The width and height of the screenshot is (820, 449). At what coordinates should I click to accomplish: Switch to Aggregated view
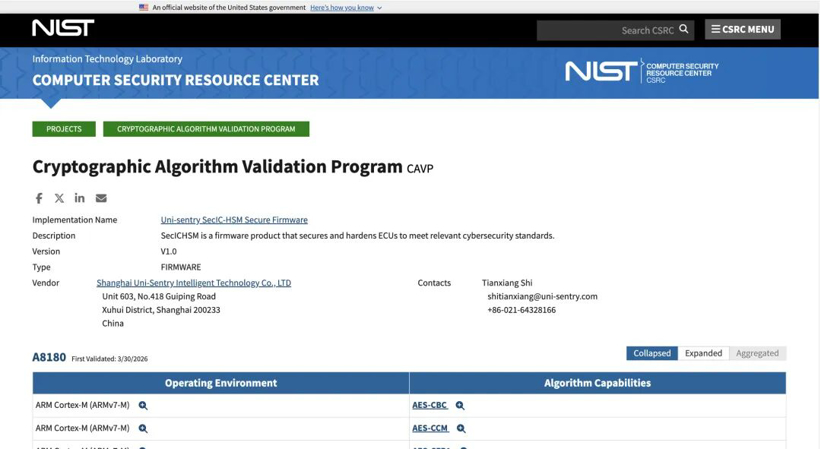tap(757, 353)
